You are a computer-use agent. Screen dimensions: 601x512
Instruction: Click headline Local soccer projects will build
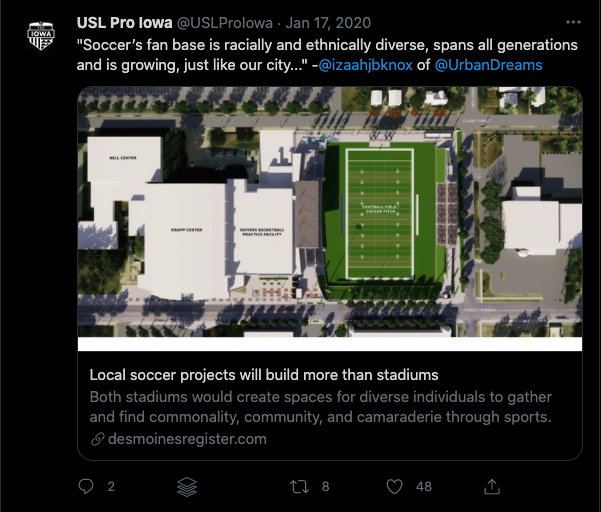point(264,375)
